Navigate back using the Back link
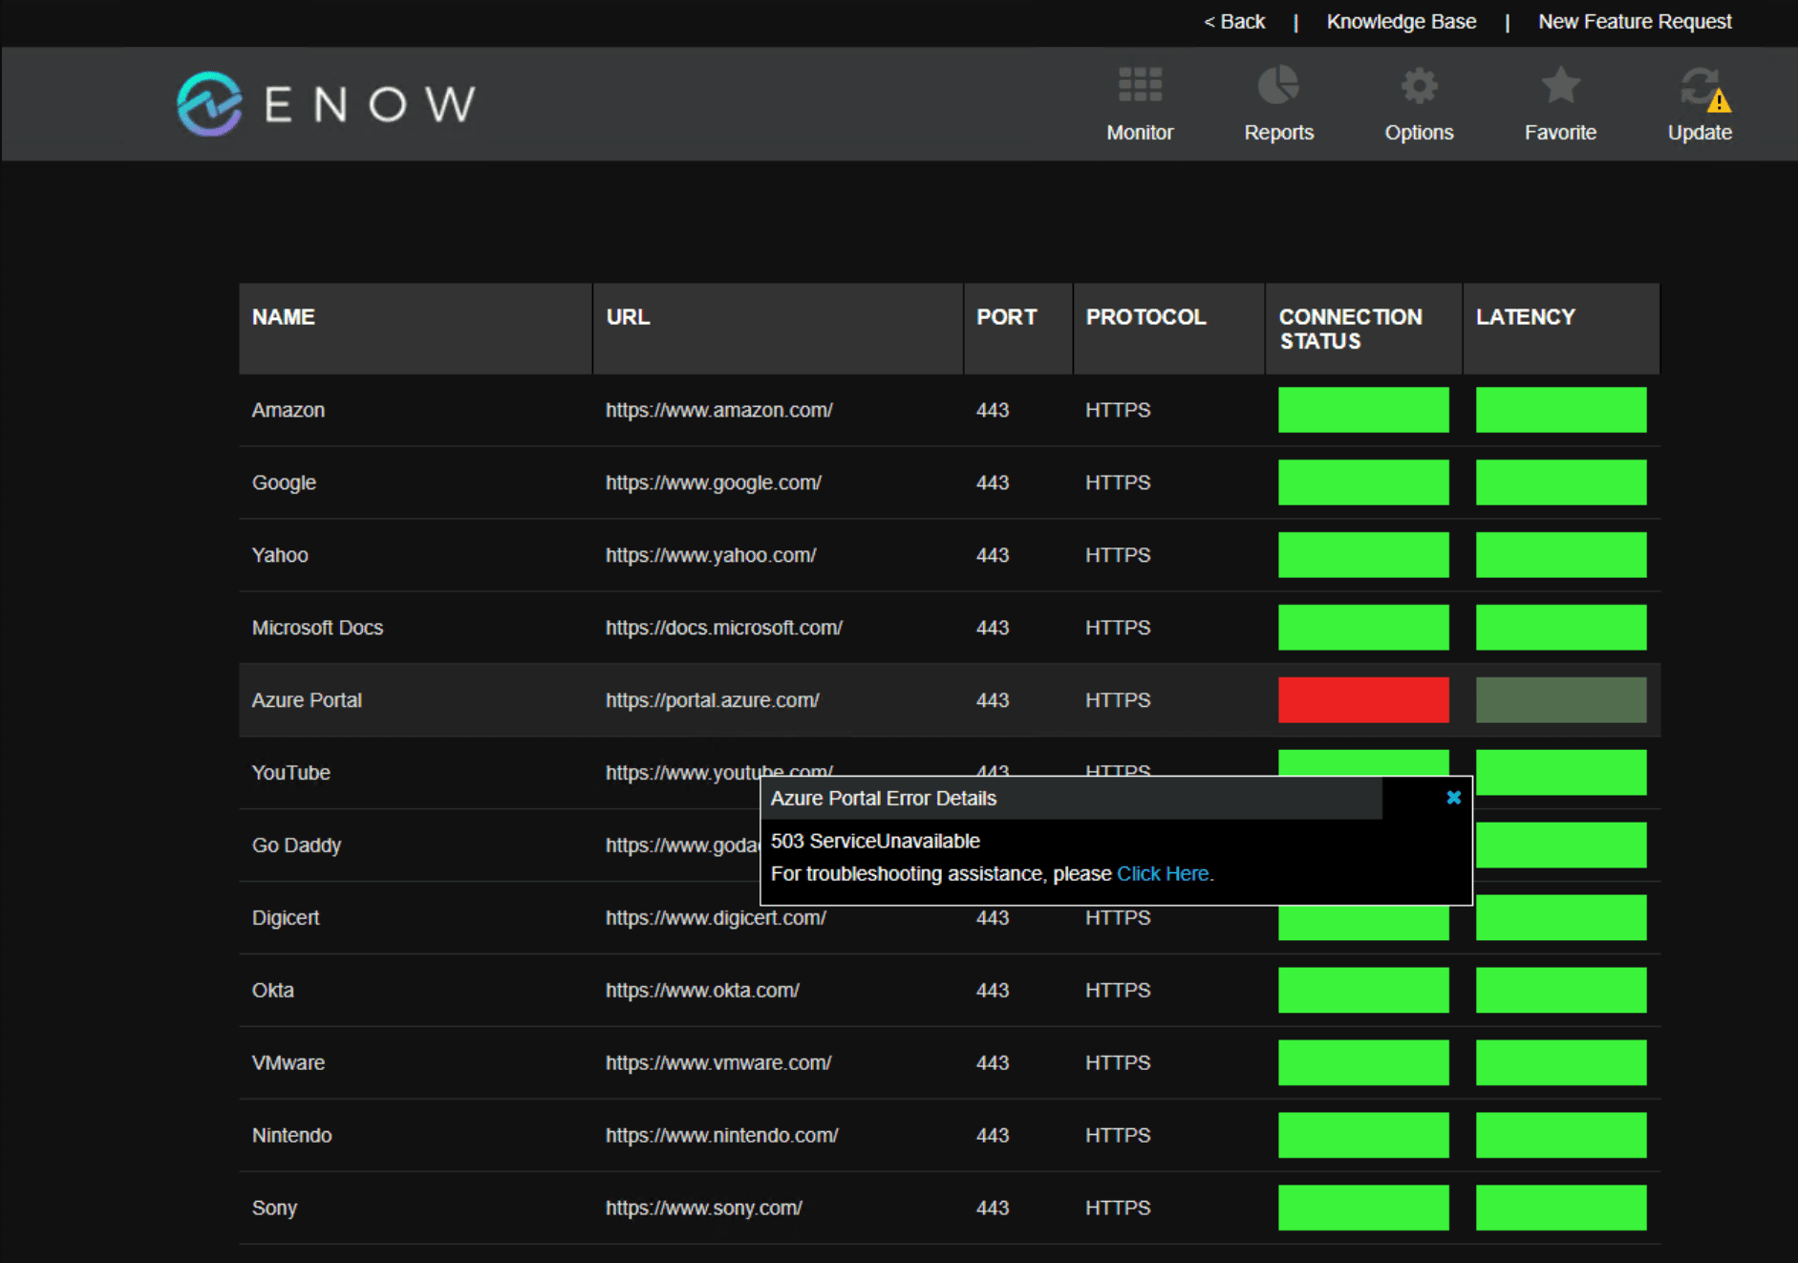Viewport: 1798px width, 1263px height. [1234, 21]
